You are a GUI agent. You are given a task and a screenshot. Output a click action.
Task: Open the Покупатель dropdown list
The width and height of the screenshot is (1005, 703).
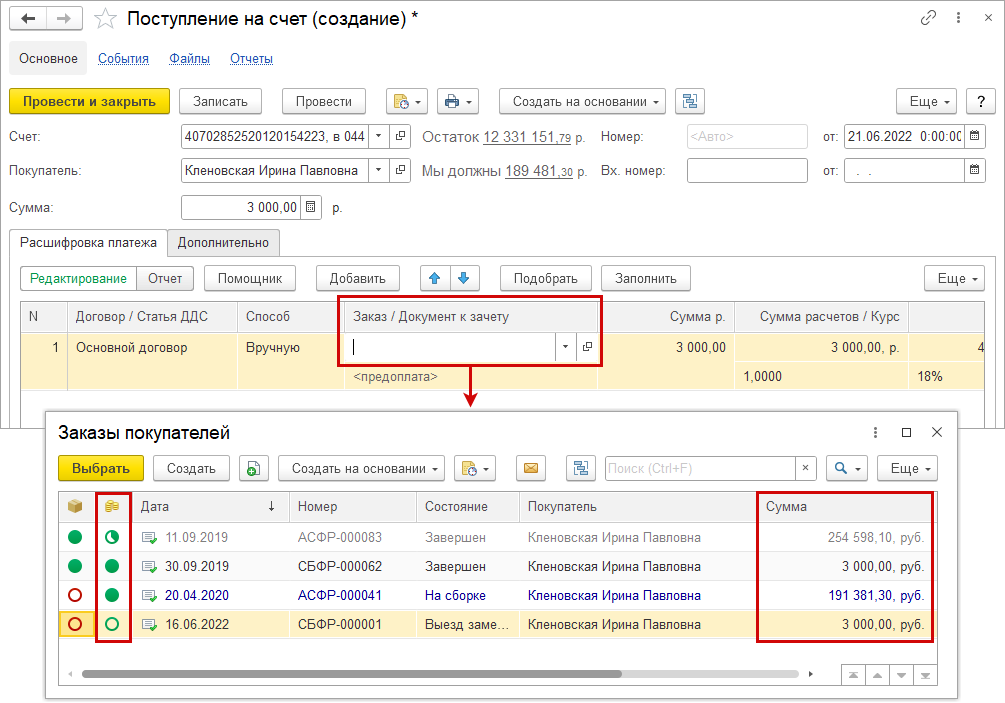pyautogui.click(x=378, y=171)
